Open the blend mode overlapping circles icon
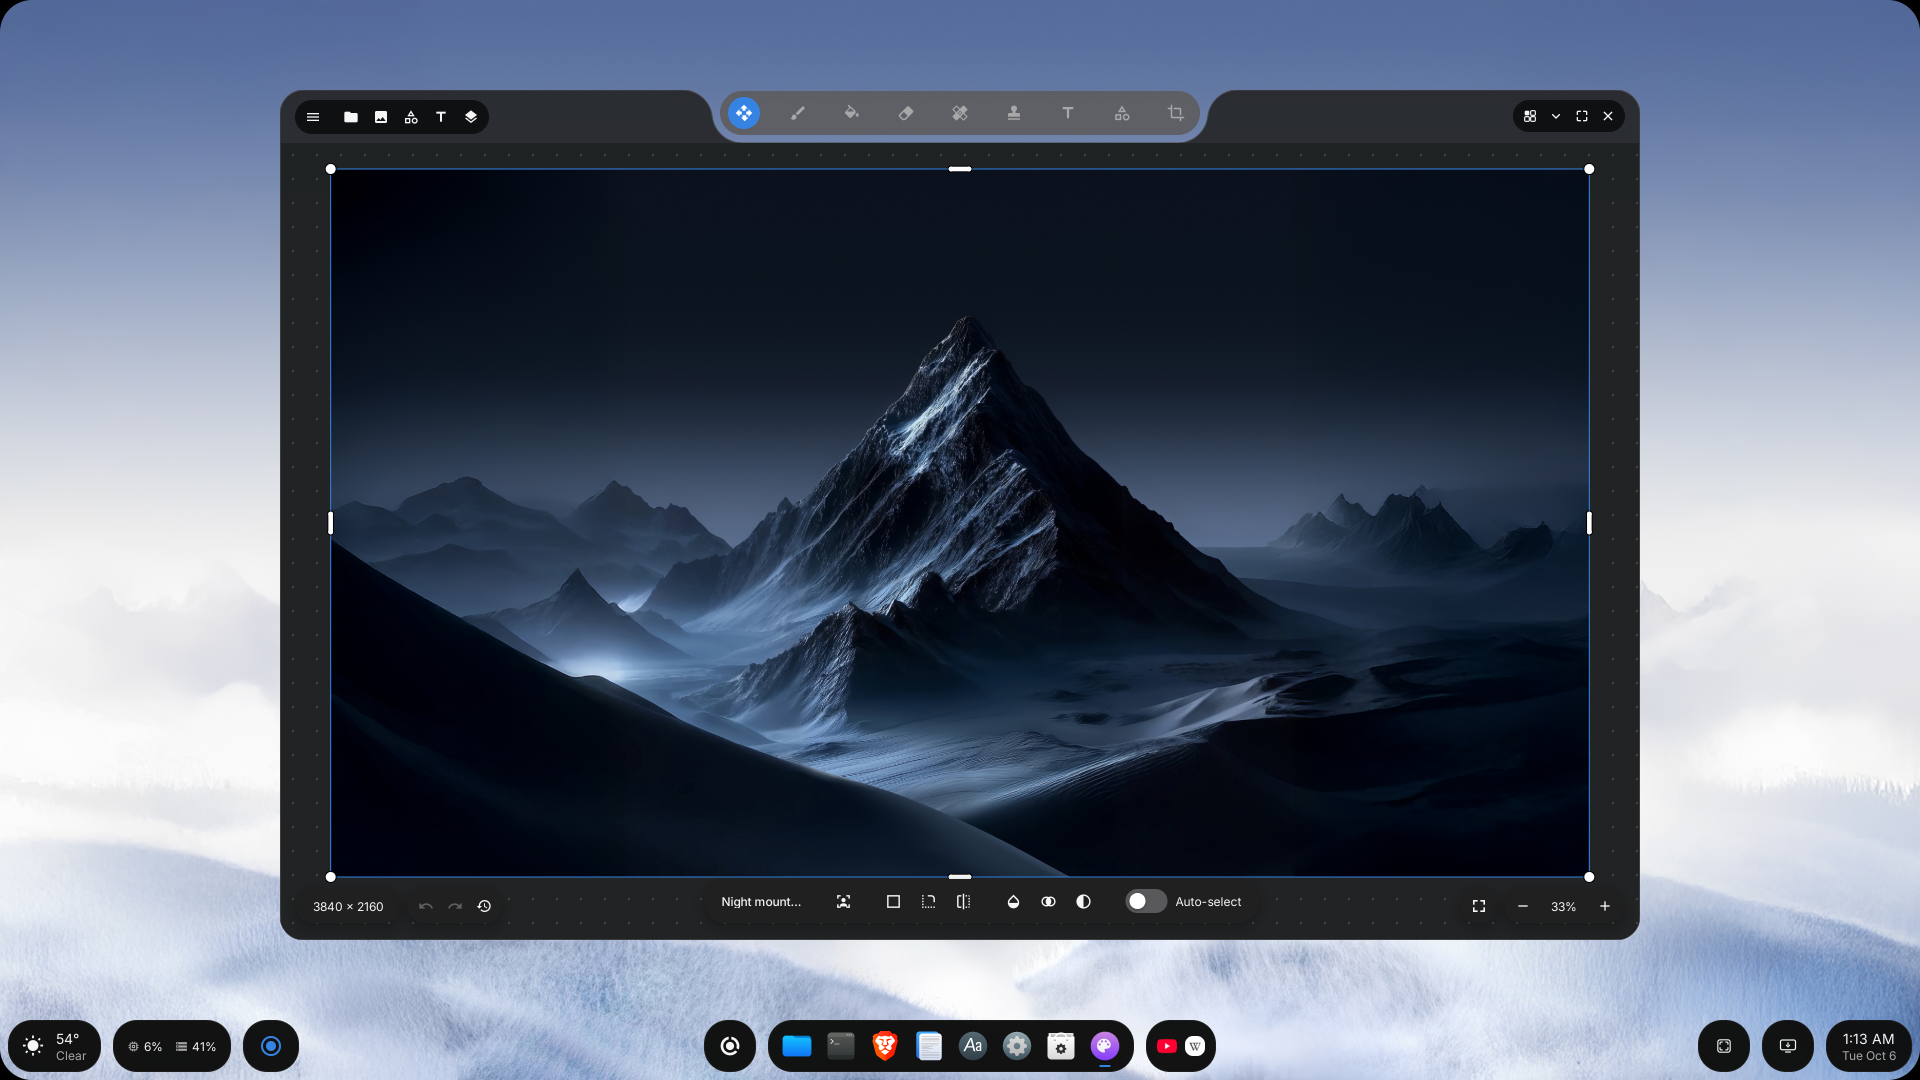The height and width of the screenshot is (1080, 1920). 1048,902
